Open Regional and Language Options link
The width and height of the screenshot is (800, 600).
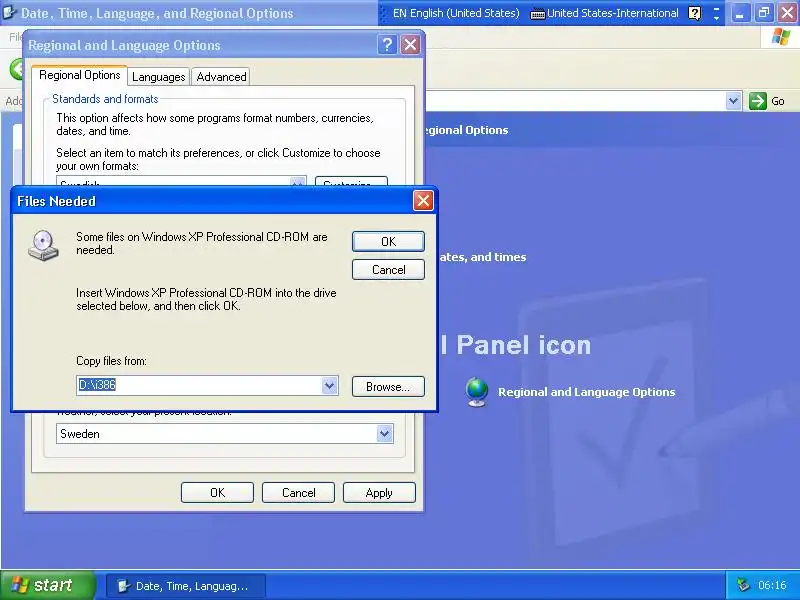pyautogui.click(x=586, y=392)
